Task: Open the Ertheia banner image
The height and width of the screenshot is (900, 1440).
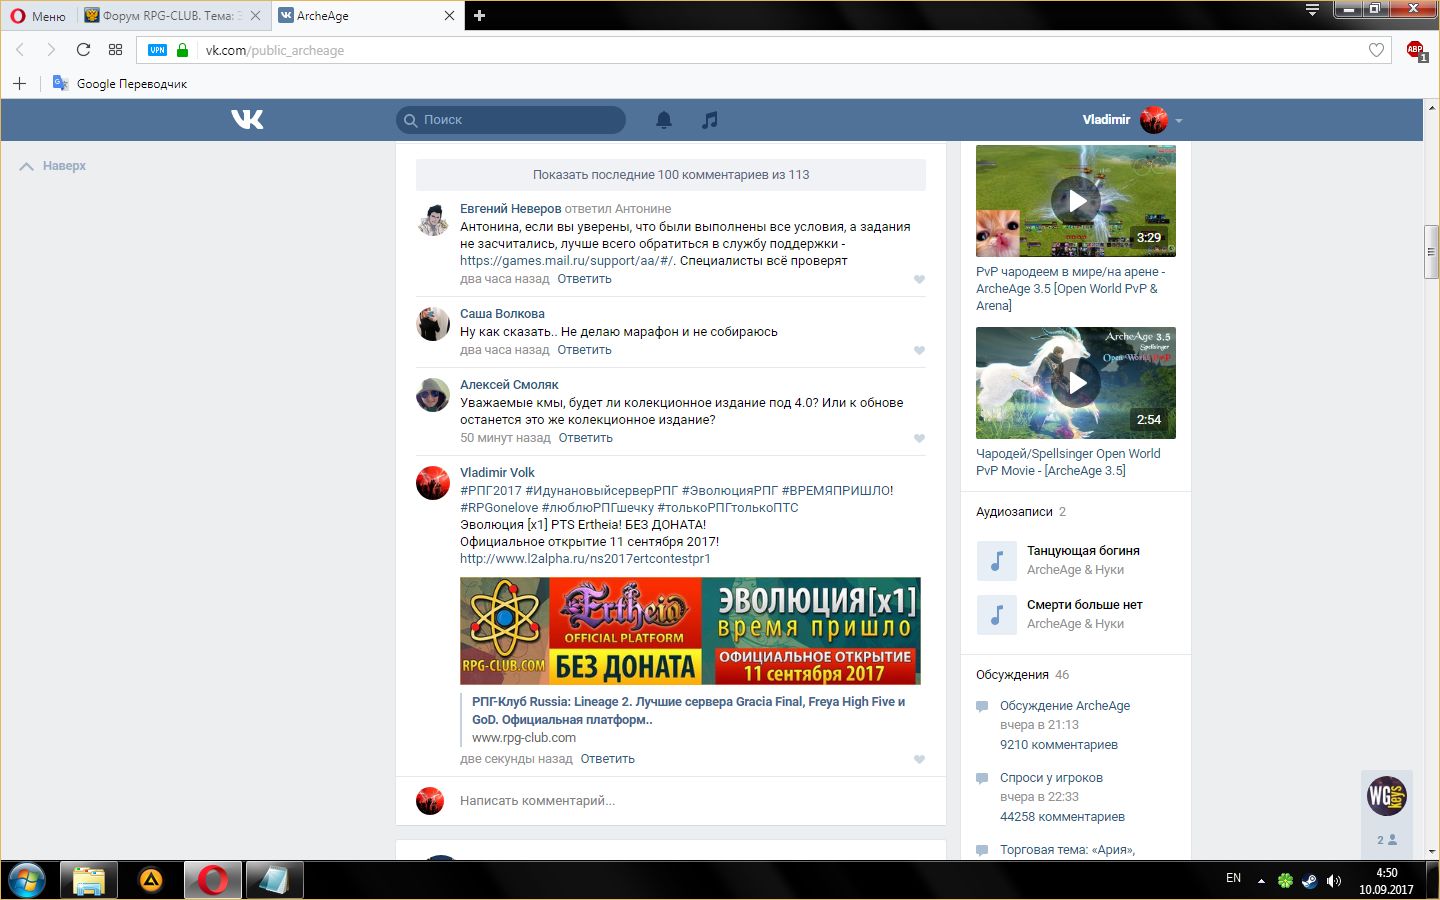Action: (690, 631)
